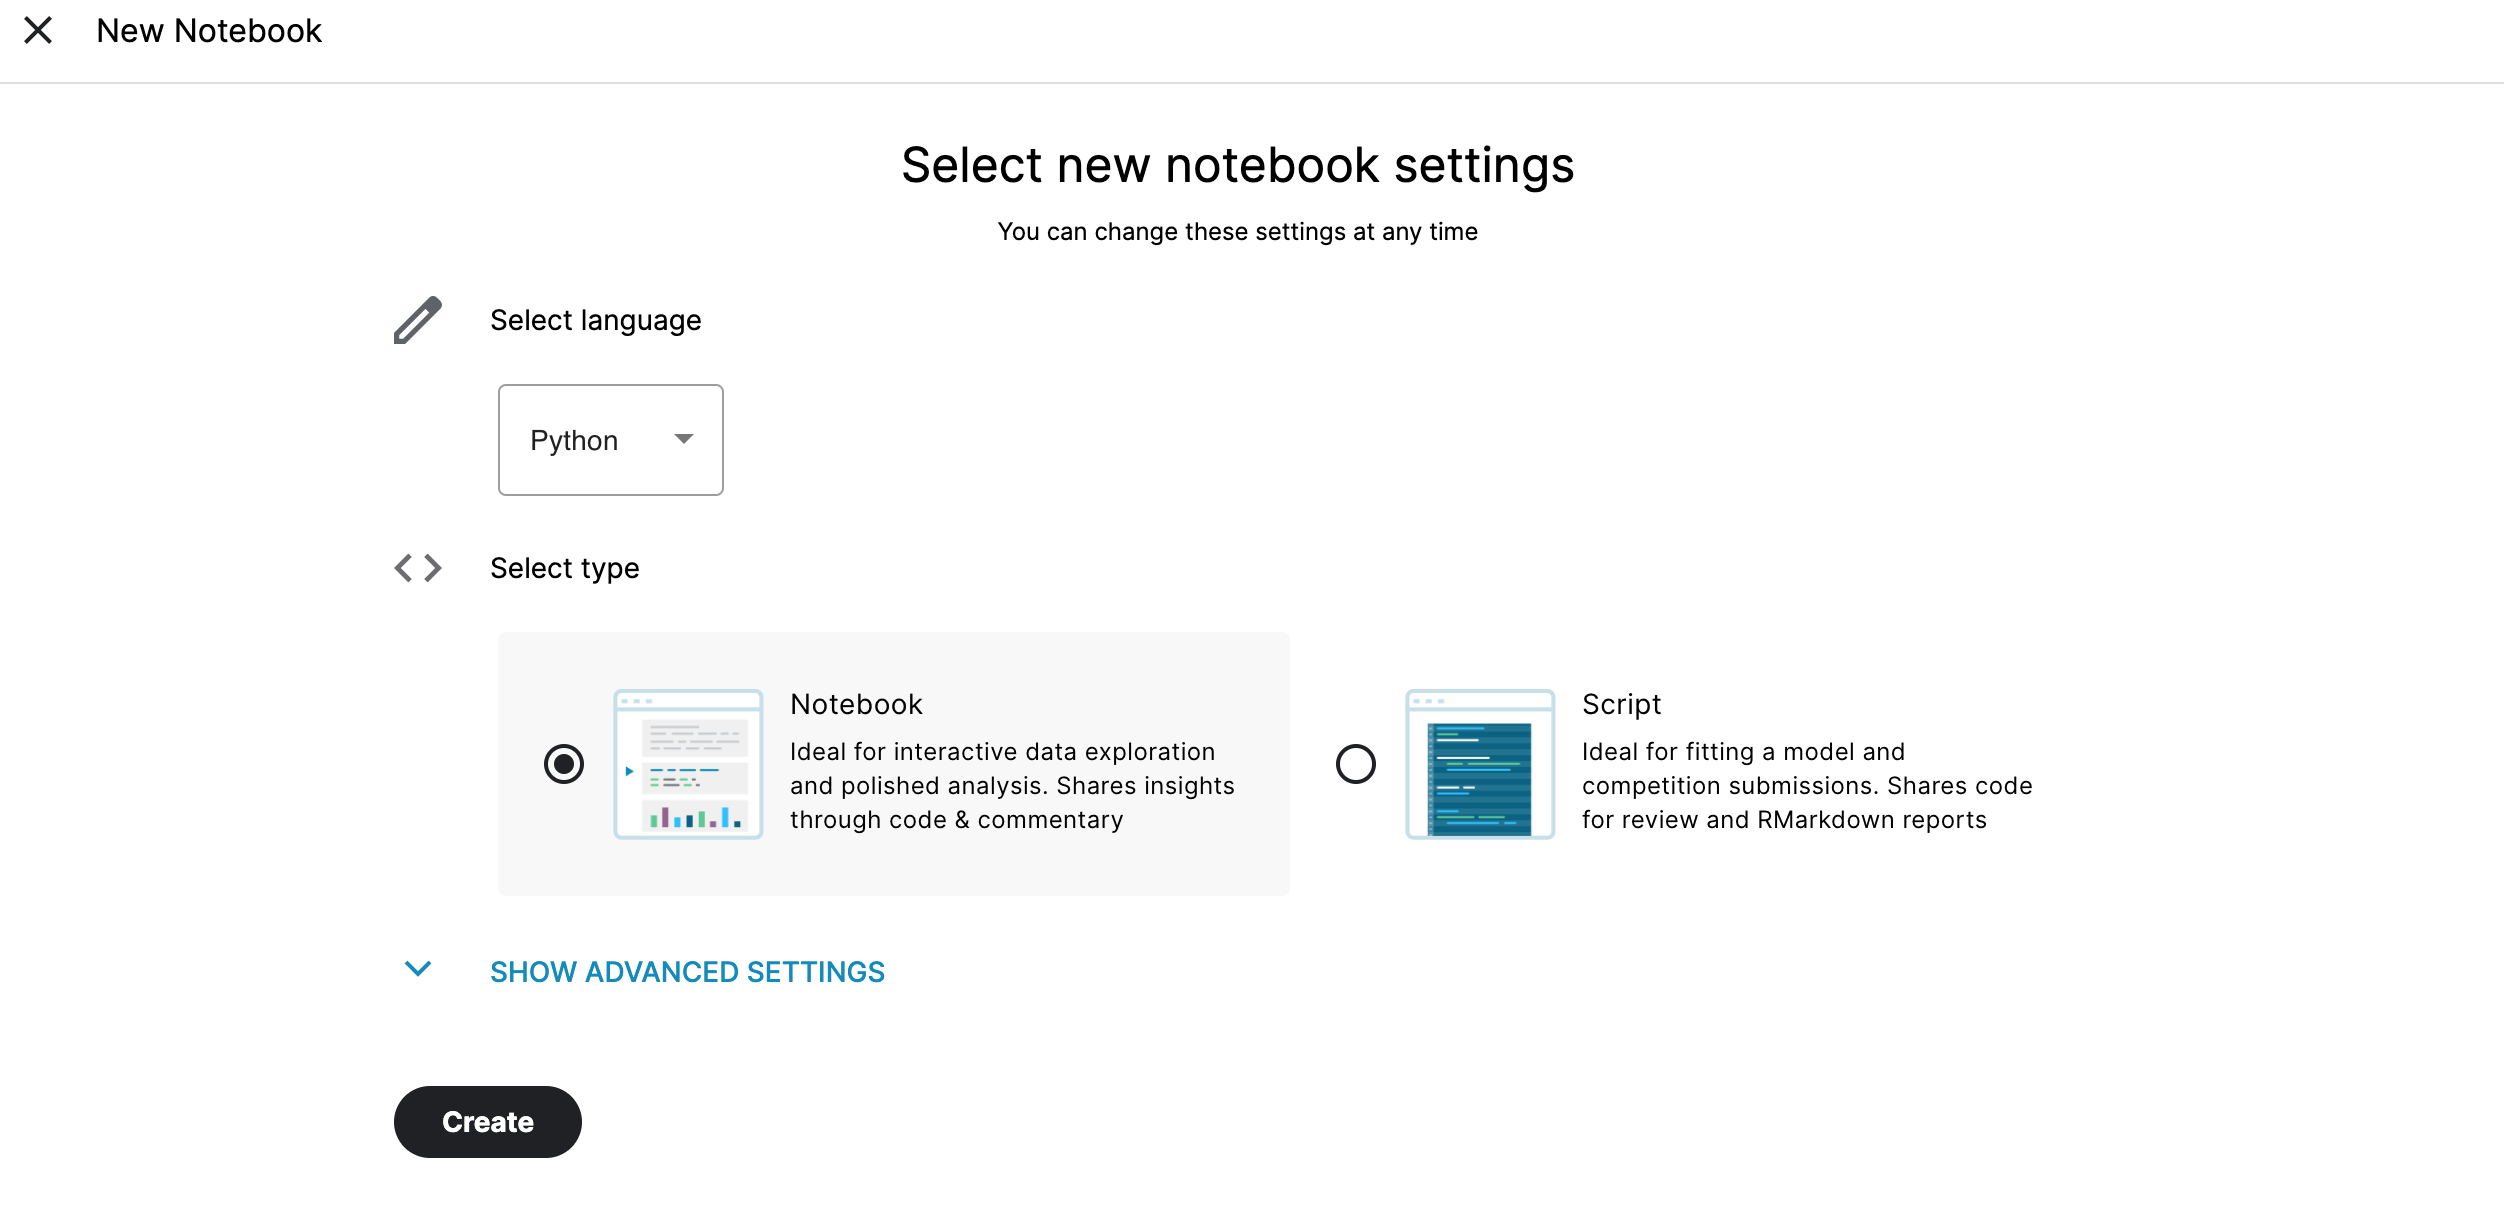
Task: Select the Notebook radio button
Action: coord(564,764)
